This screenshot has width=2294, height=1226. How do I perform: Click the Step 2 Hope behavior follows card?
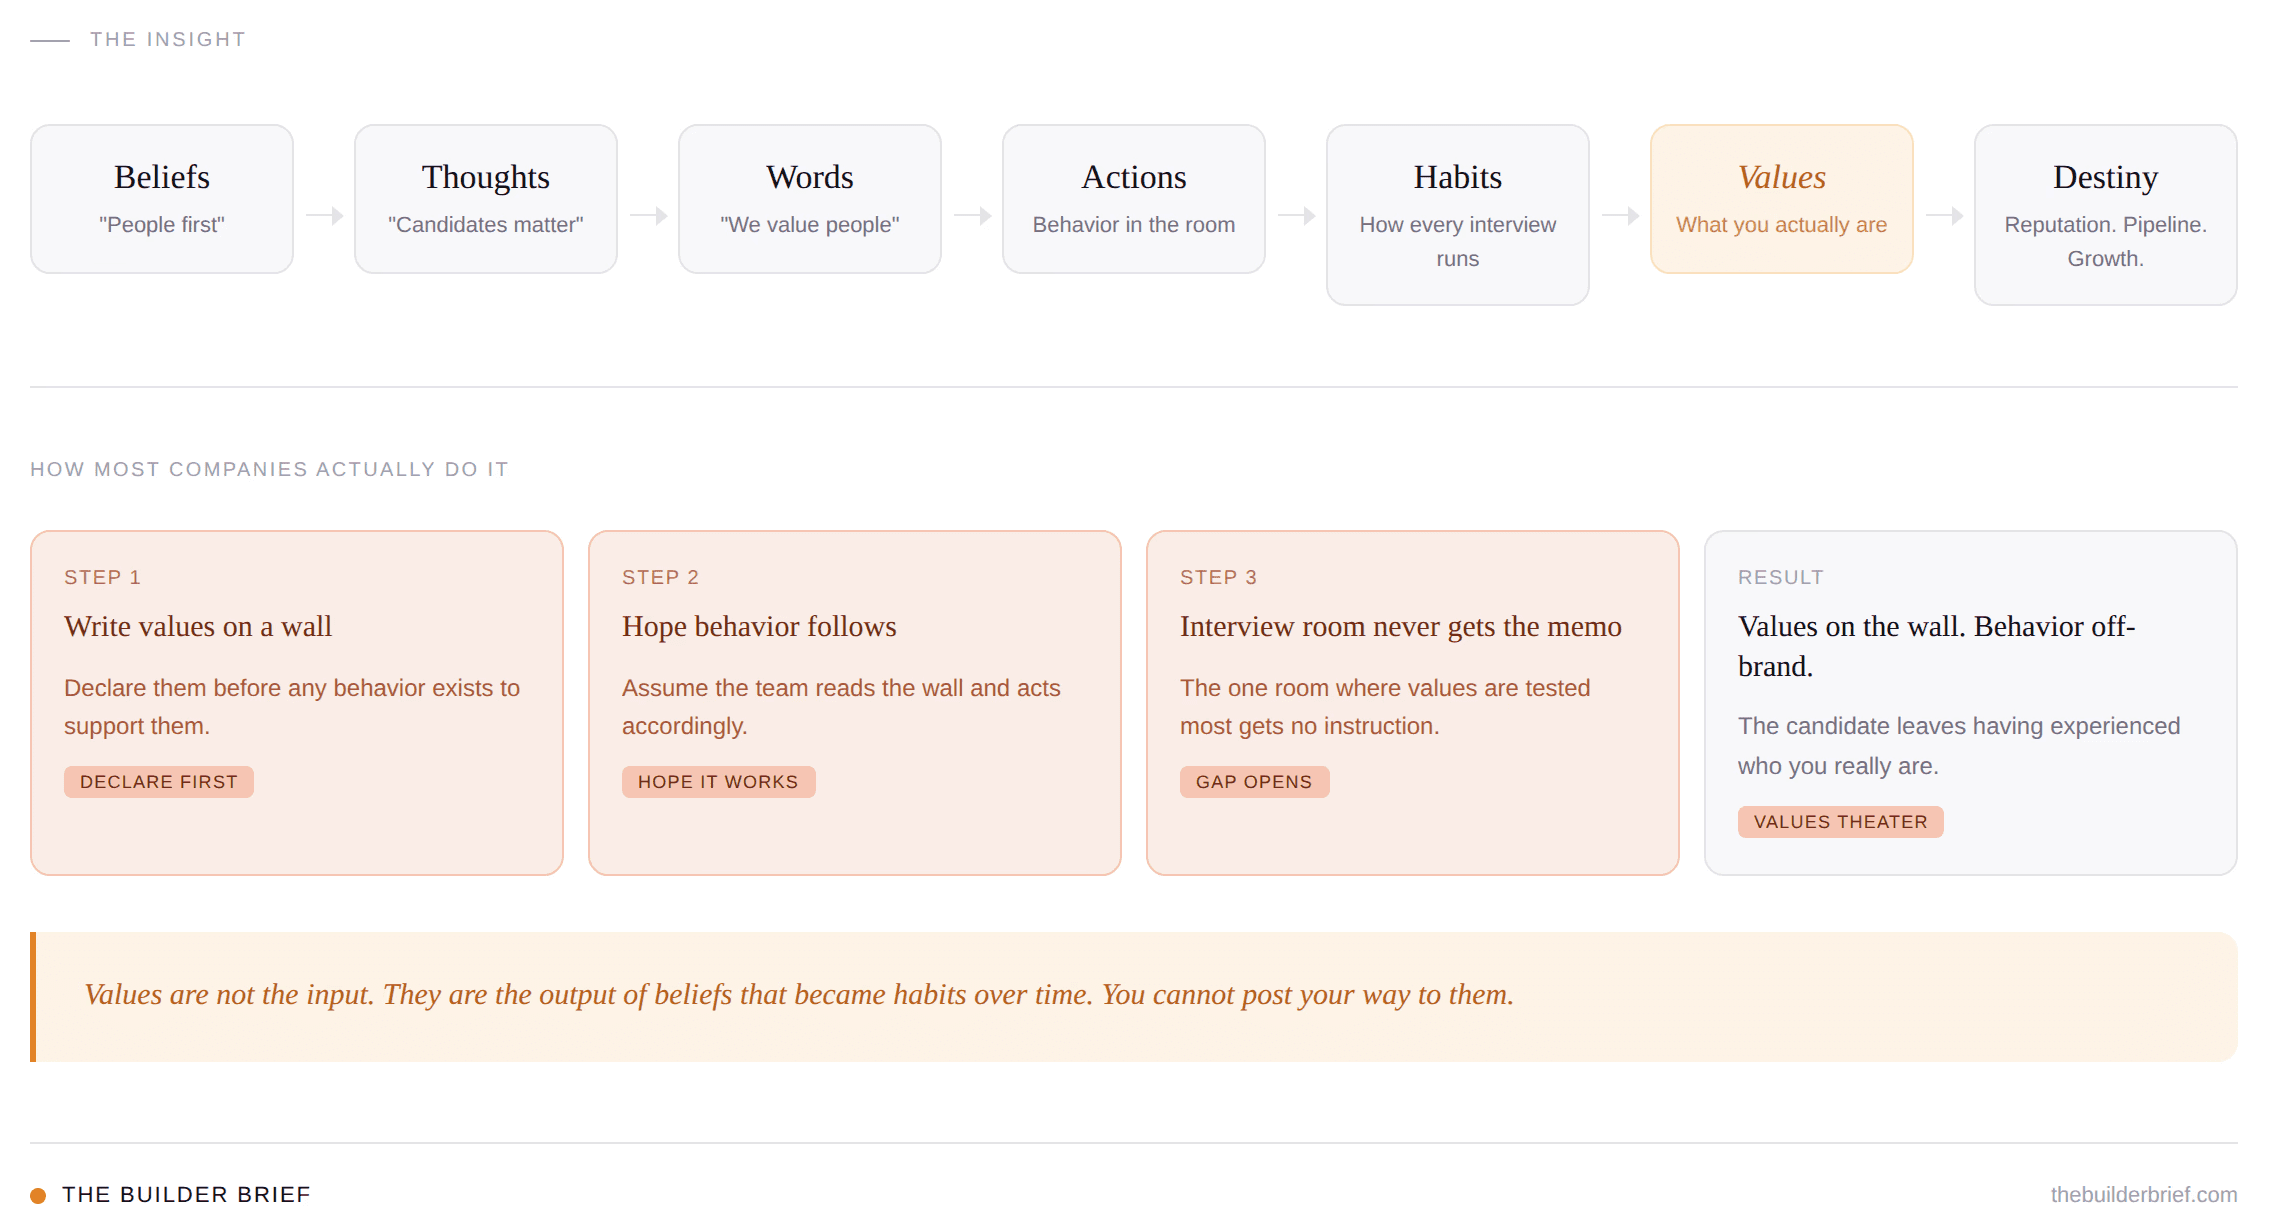(x=854, y=702)
